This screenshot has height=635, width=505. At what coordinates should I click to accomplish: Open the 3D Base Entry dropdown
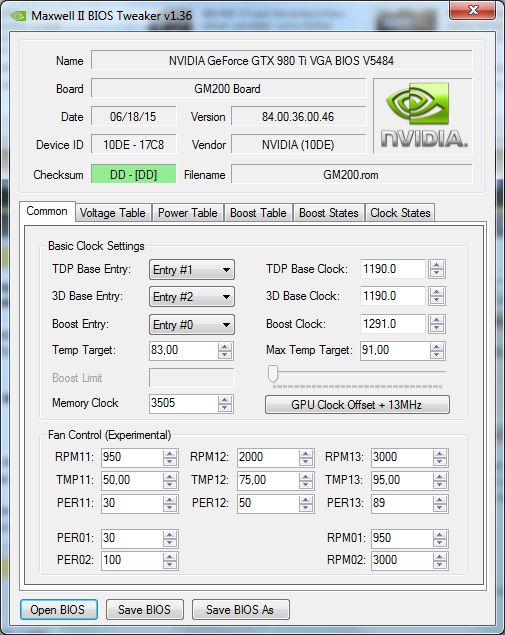[192, 297]
